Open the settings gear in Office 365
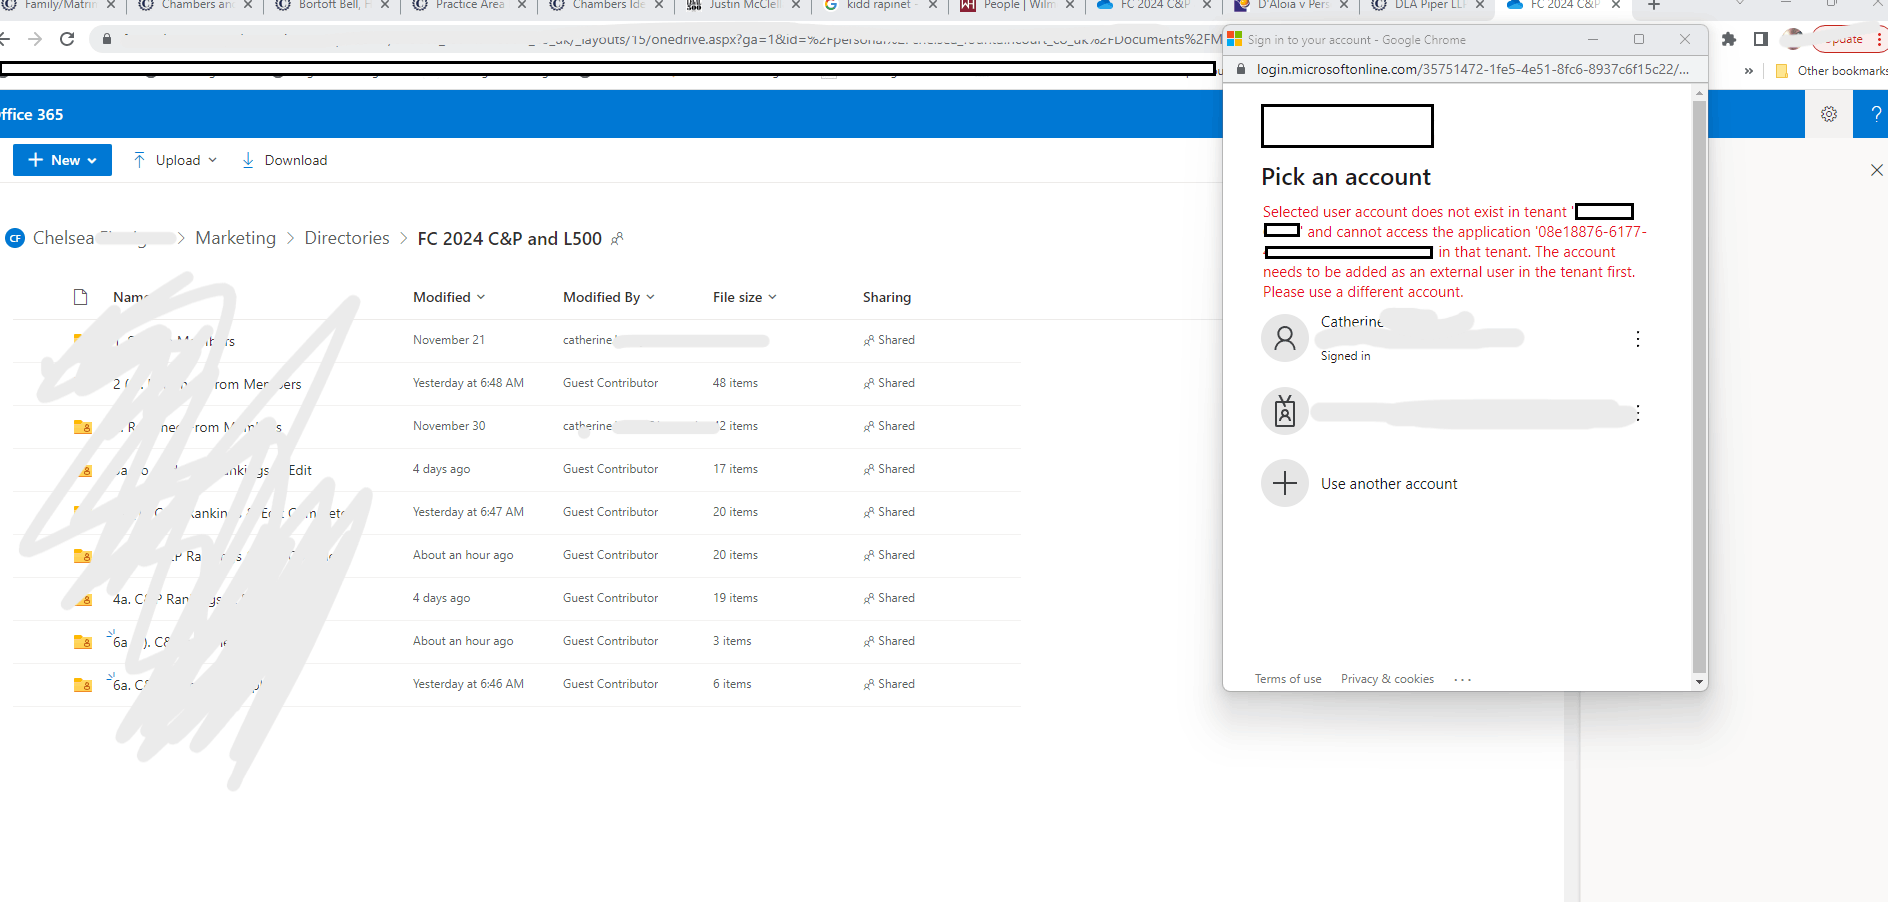Image resolution: width=1888 pixels, height=902 pixels. click(x=1829, y=113)
